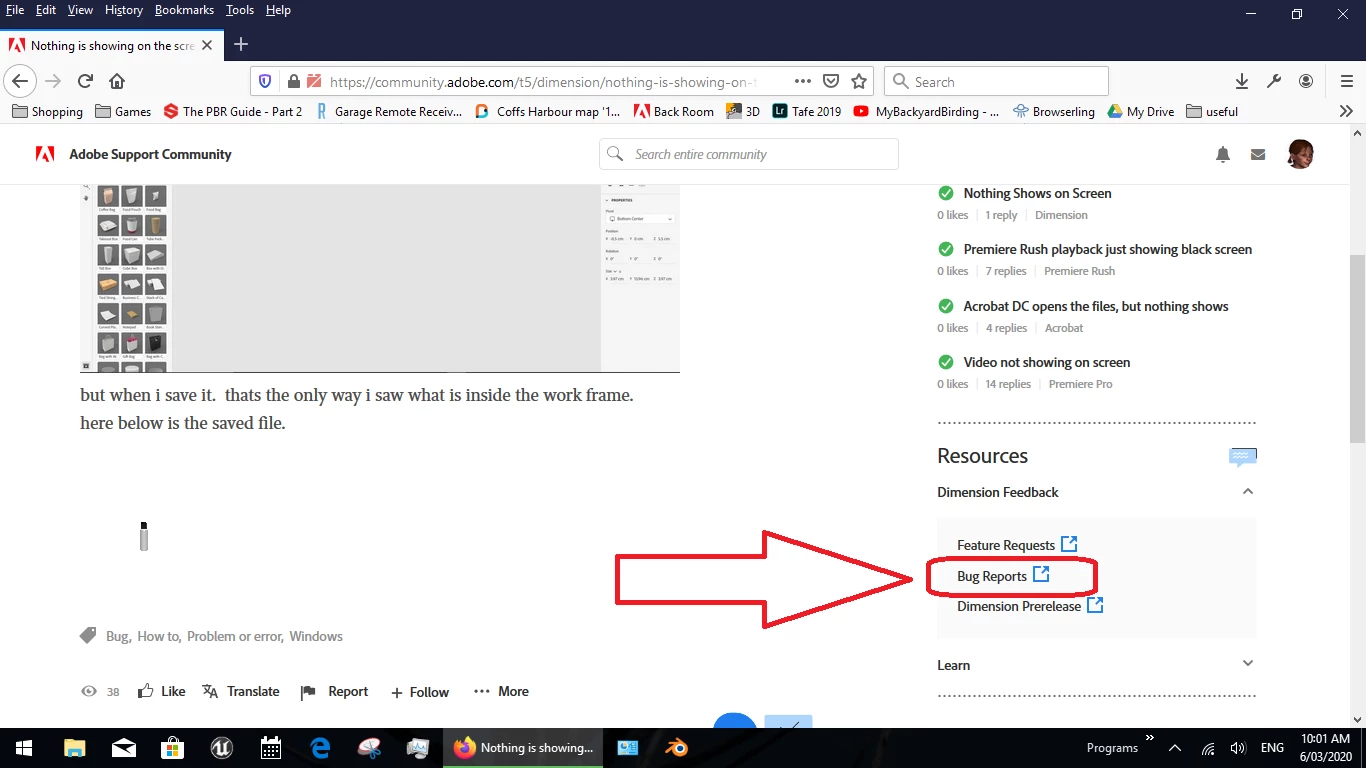The image size is (1366, 768).
Task: Open 'Video not showing on screen' thread
Action: (1046, 362)
